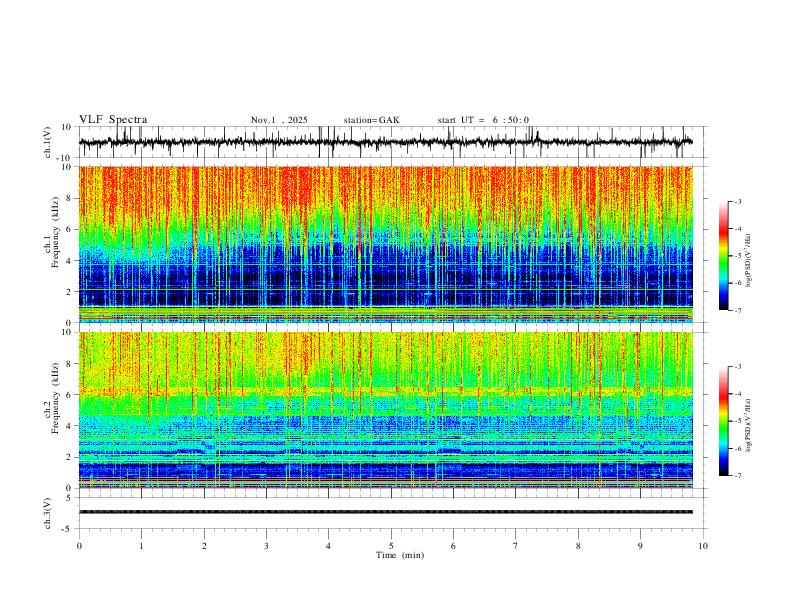Click the ch.1 log(PSD) colorbar label
This screenshot has width=792, height=612.
pos(749,260)
